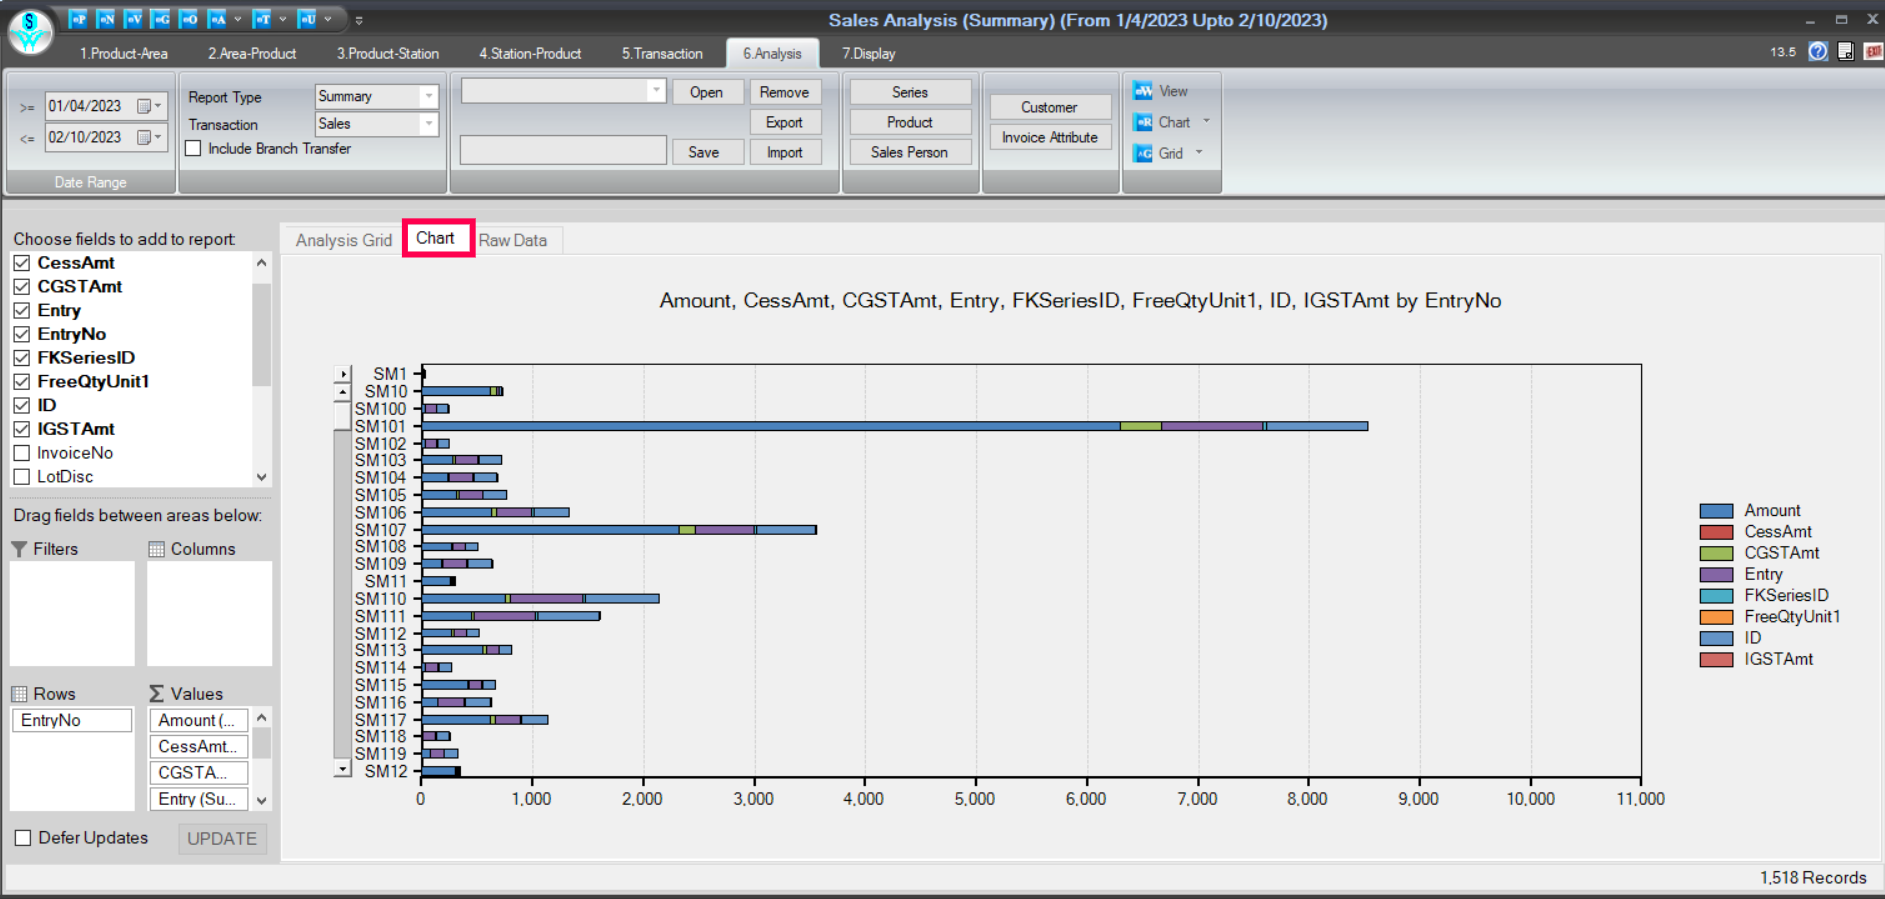
Task: Click the 'A' quick access toolbar icon
Action: (216, 19)
